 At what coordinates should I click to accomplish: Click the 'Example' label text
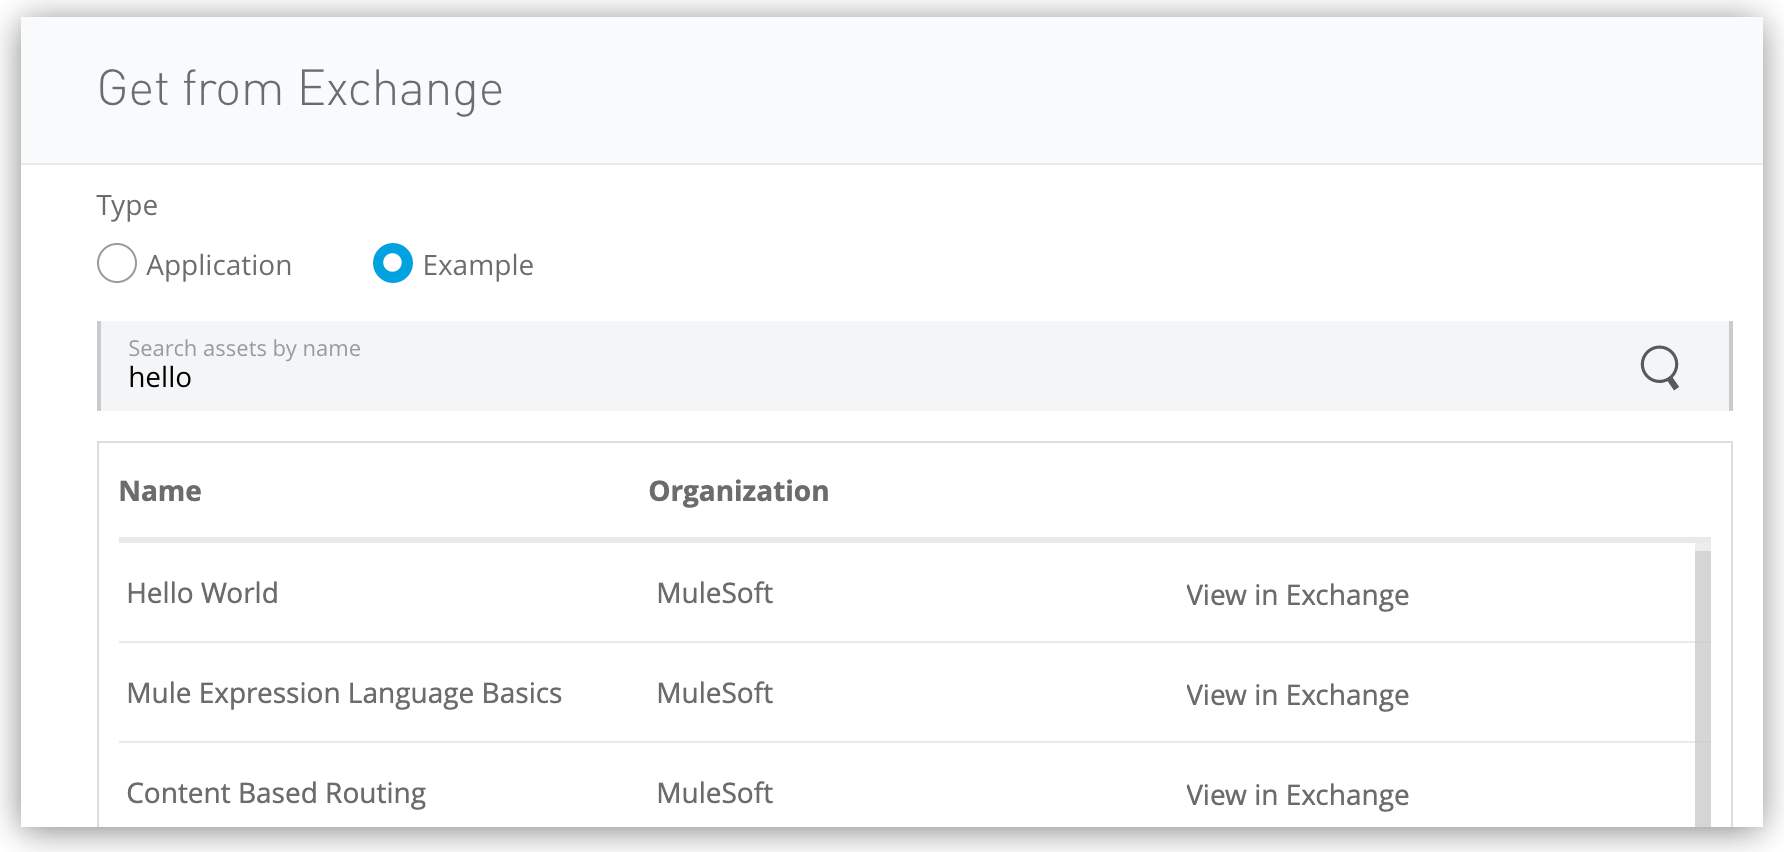[x=478, y=265]
